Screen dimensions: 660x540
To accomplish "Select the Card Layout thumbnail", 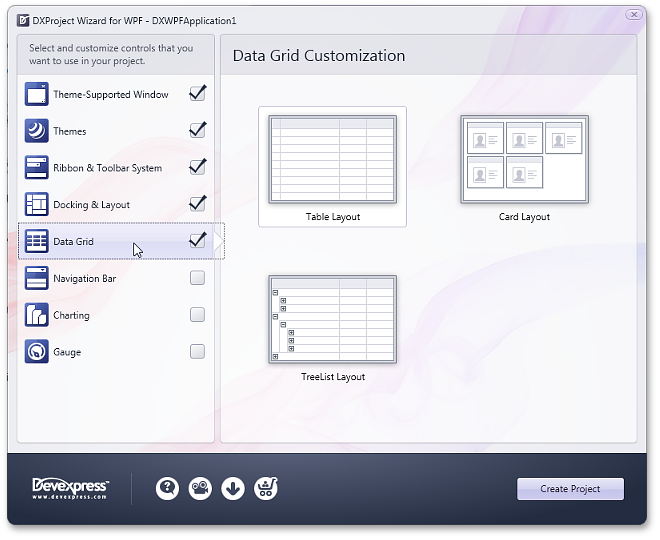I will [x=524, y=160].
